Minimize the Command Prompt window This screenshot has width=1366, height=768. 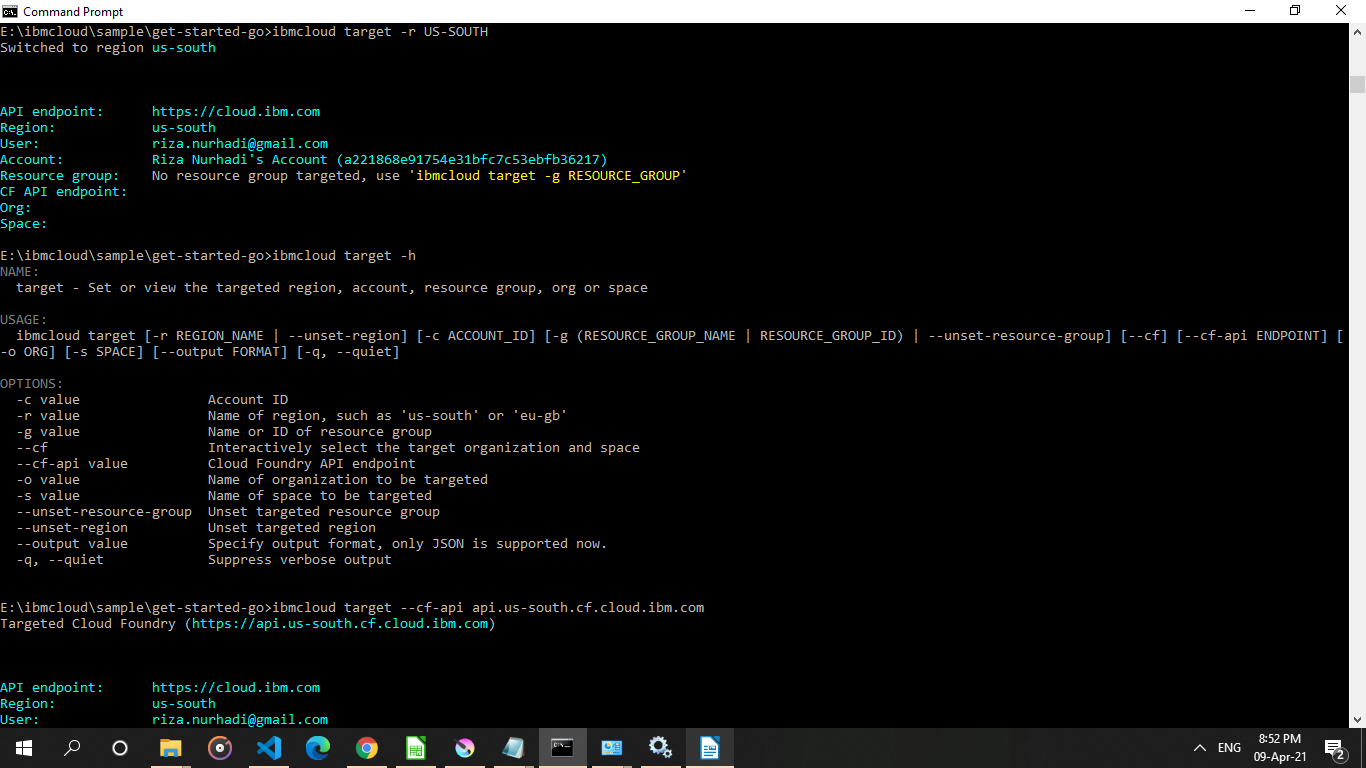point(1249,11)
